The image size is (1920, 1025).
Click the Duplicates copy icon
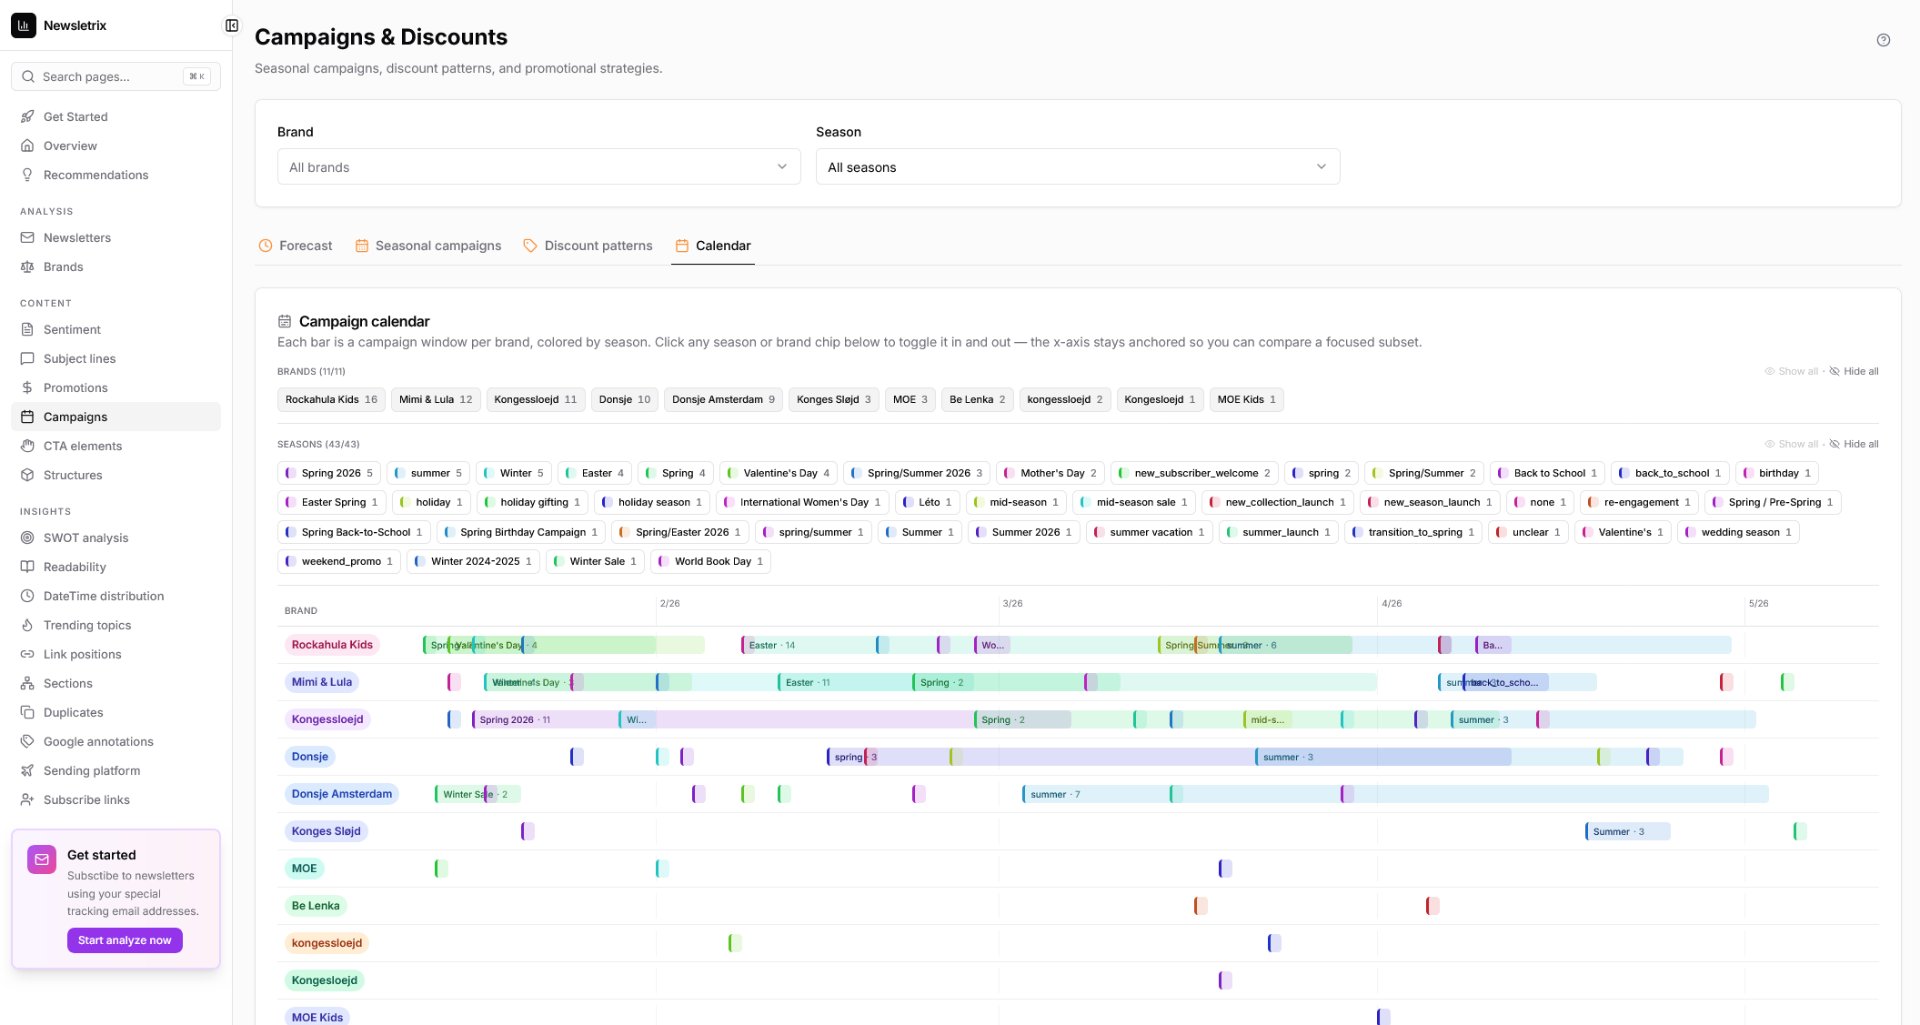click(x=28, y=712)
